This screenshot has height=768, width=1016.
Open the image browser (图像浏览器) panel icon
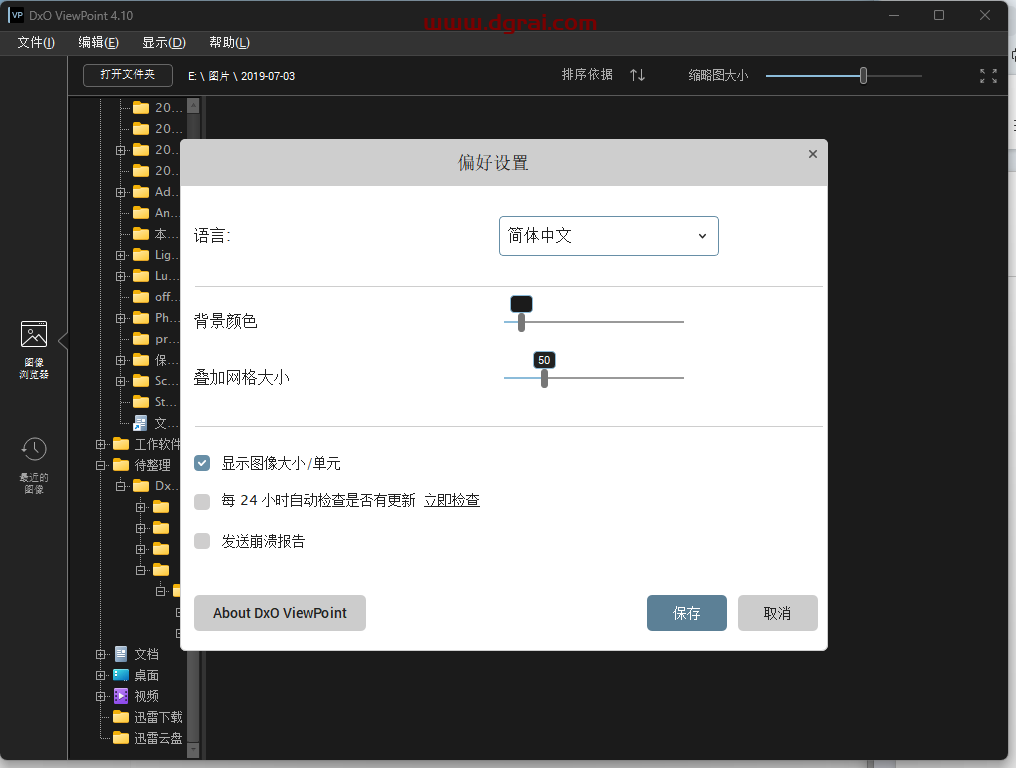tap(34, 334)
